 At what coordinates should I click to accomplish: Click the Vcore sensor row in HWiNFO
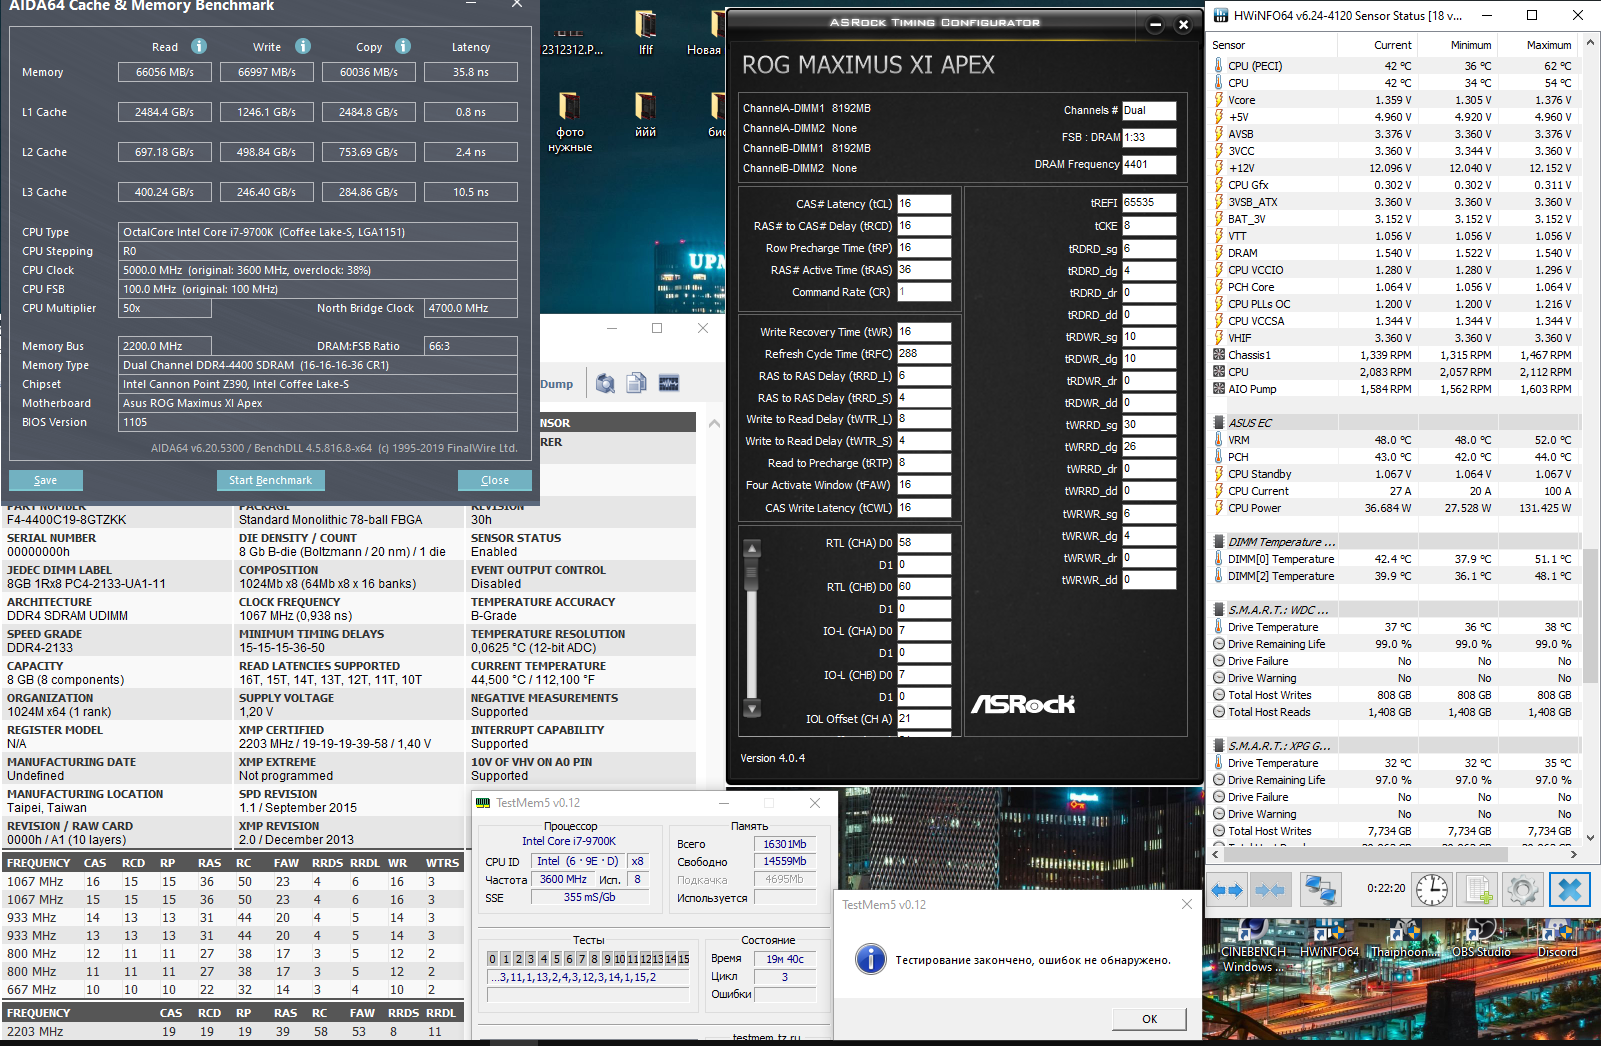[x=1392, y=100]
